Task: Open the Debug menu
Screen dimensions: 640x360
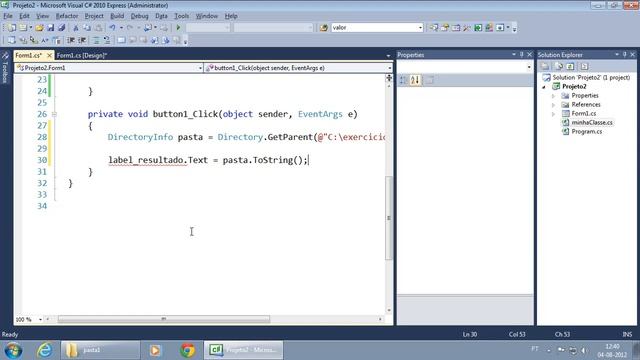Action: click(139, 16)
